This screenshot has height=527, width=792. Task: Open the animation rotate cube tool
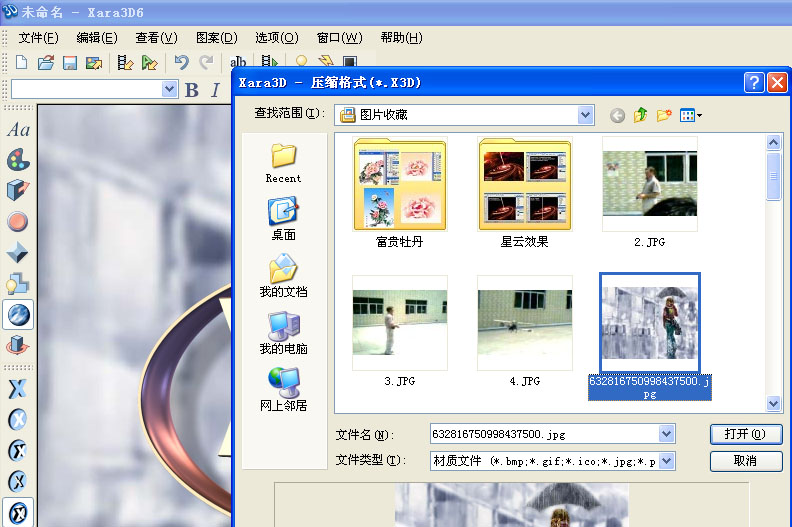point(18,346)
